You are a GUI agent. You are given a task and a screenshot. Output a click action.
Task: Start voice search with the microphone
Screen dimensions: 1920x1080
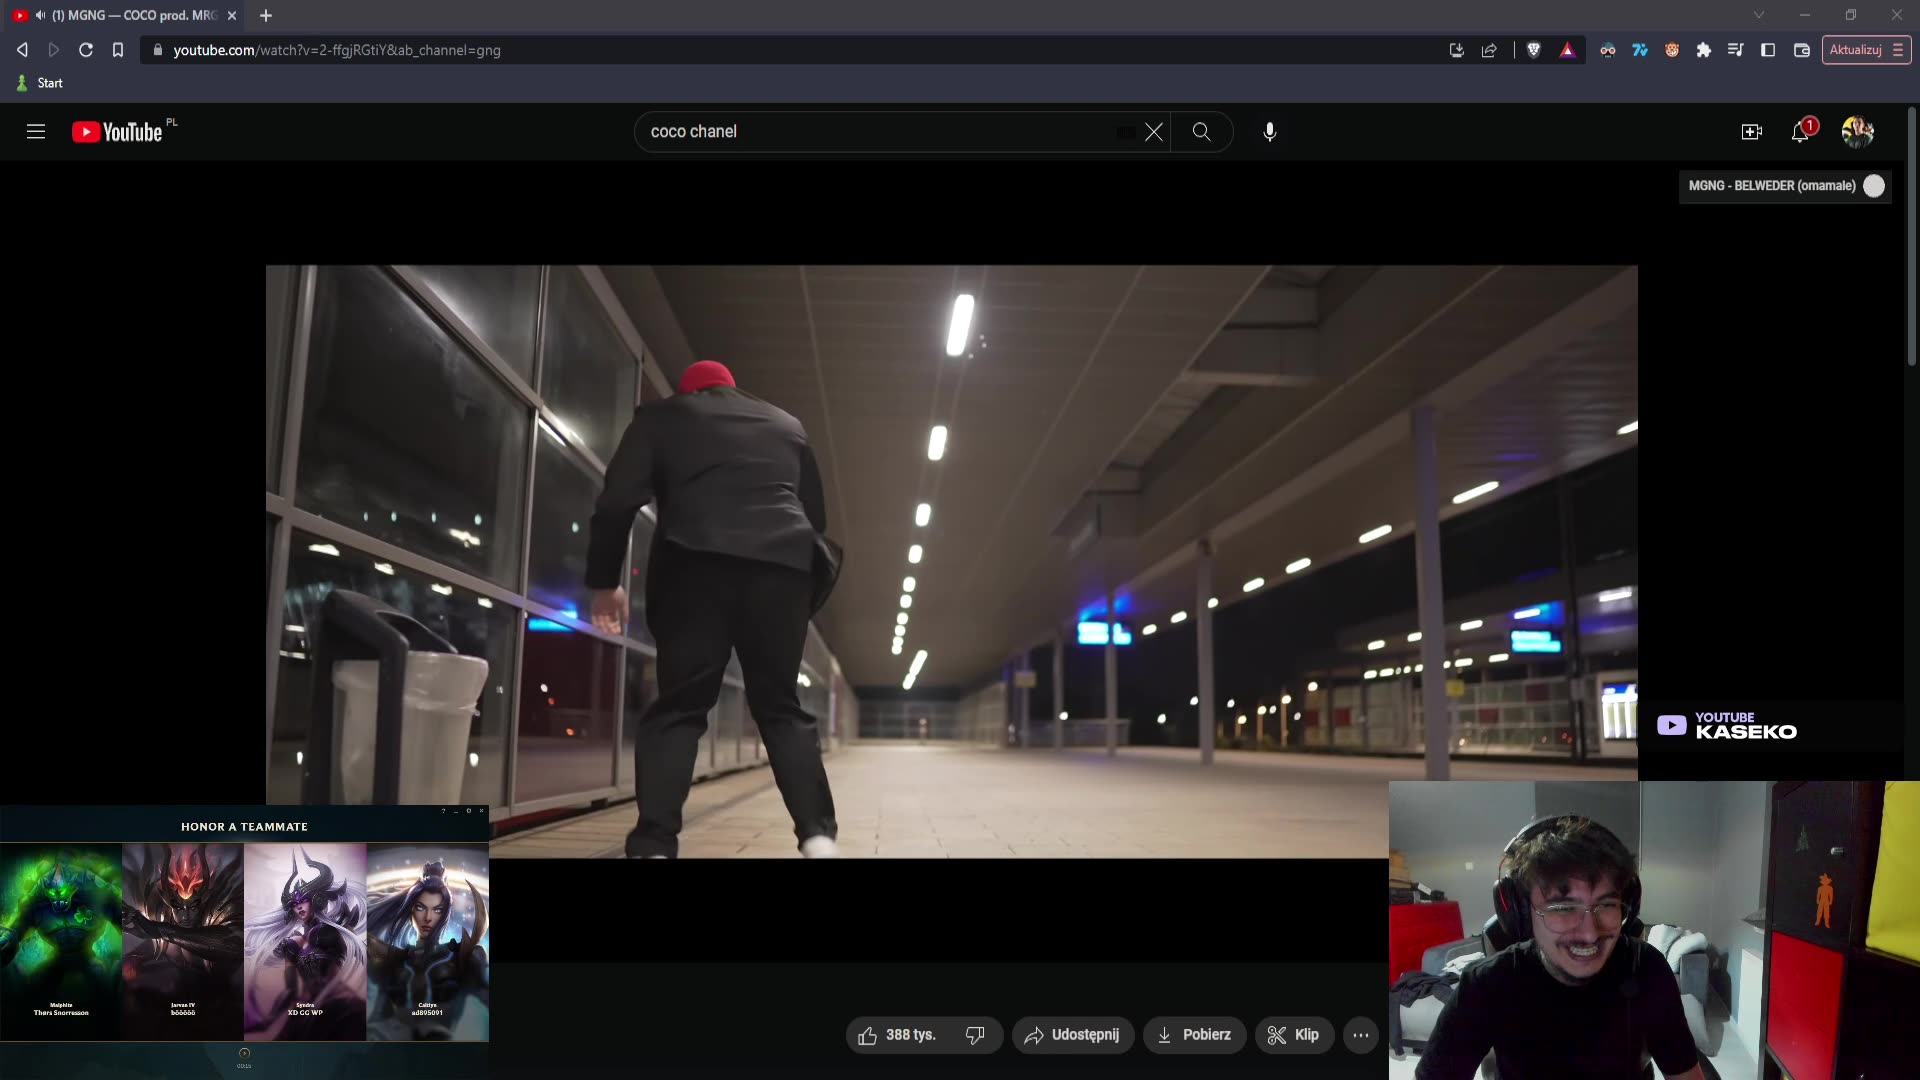pyautogui.click(x=1269, y=132)
